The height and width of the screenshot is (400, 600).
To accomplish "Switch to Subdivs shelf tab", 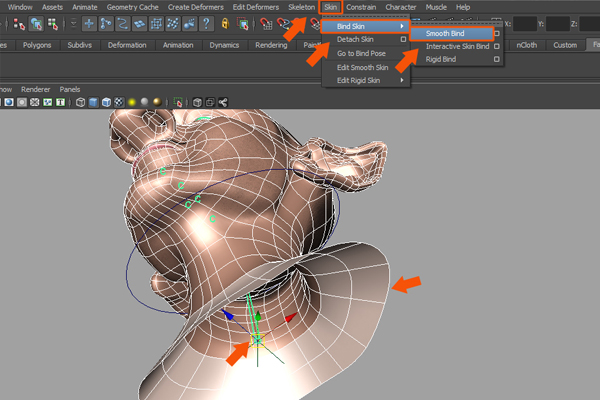I will pyautogui.click(x=80, y=45).
